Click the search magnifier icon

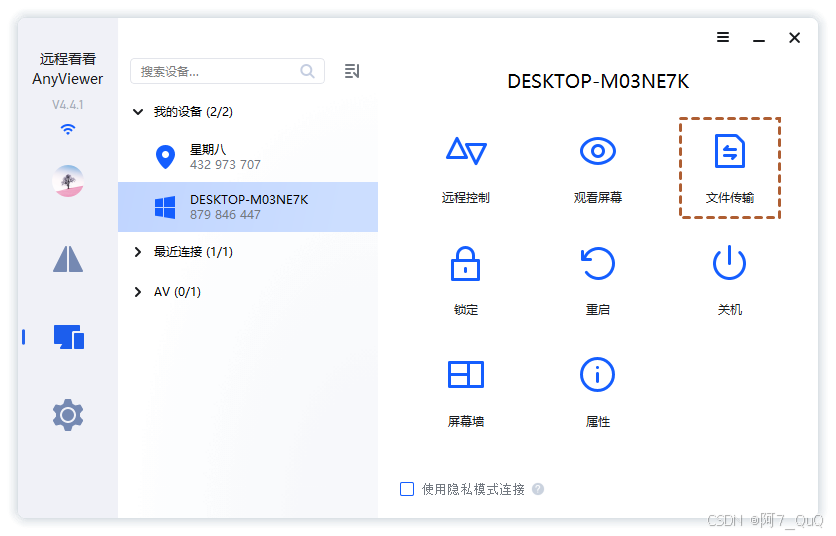tap(307, 71)
